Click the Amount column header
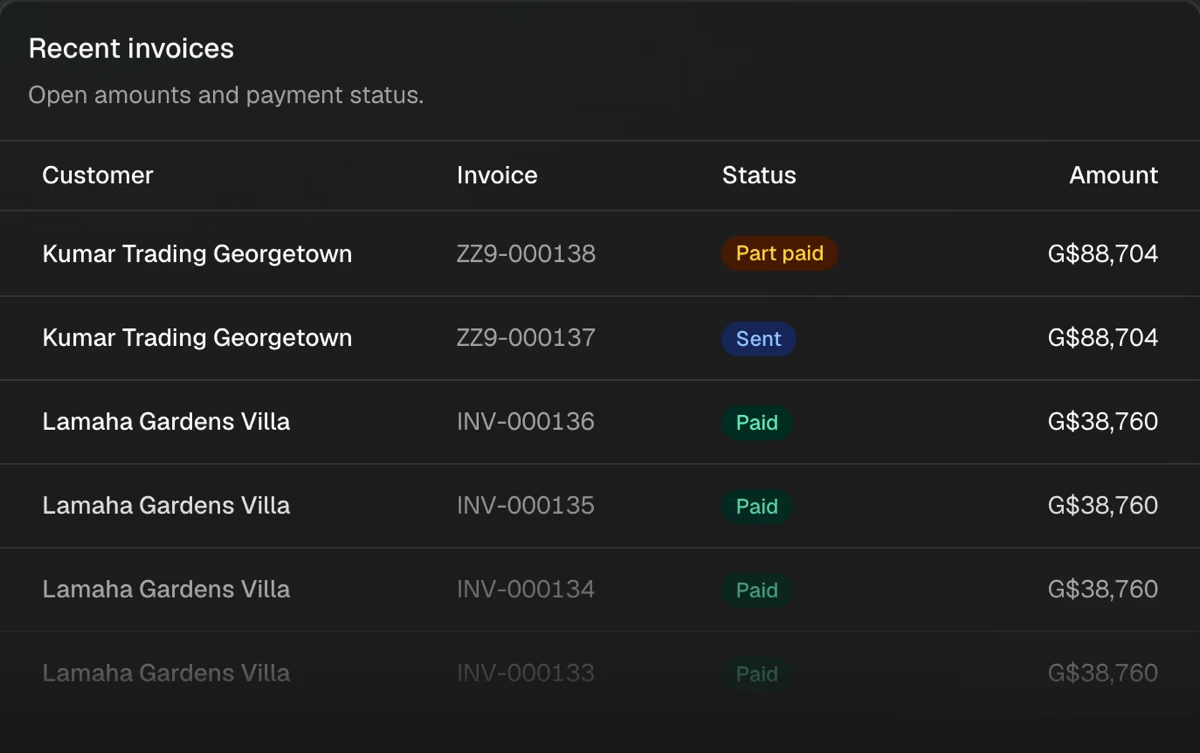This screenshot has width=1200, height=753. tap(1113, 175)
